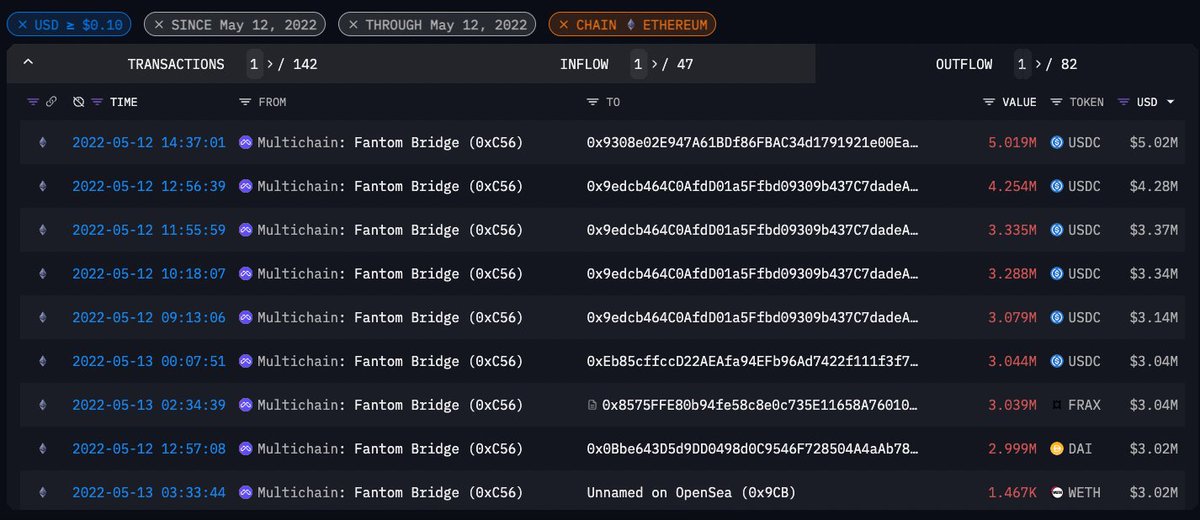Image resolution: width=1200 pixels, height=520 pixels.
Task: Open the USD column filter icon
Action: [1123, 102]
